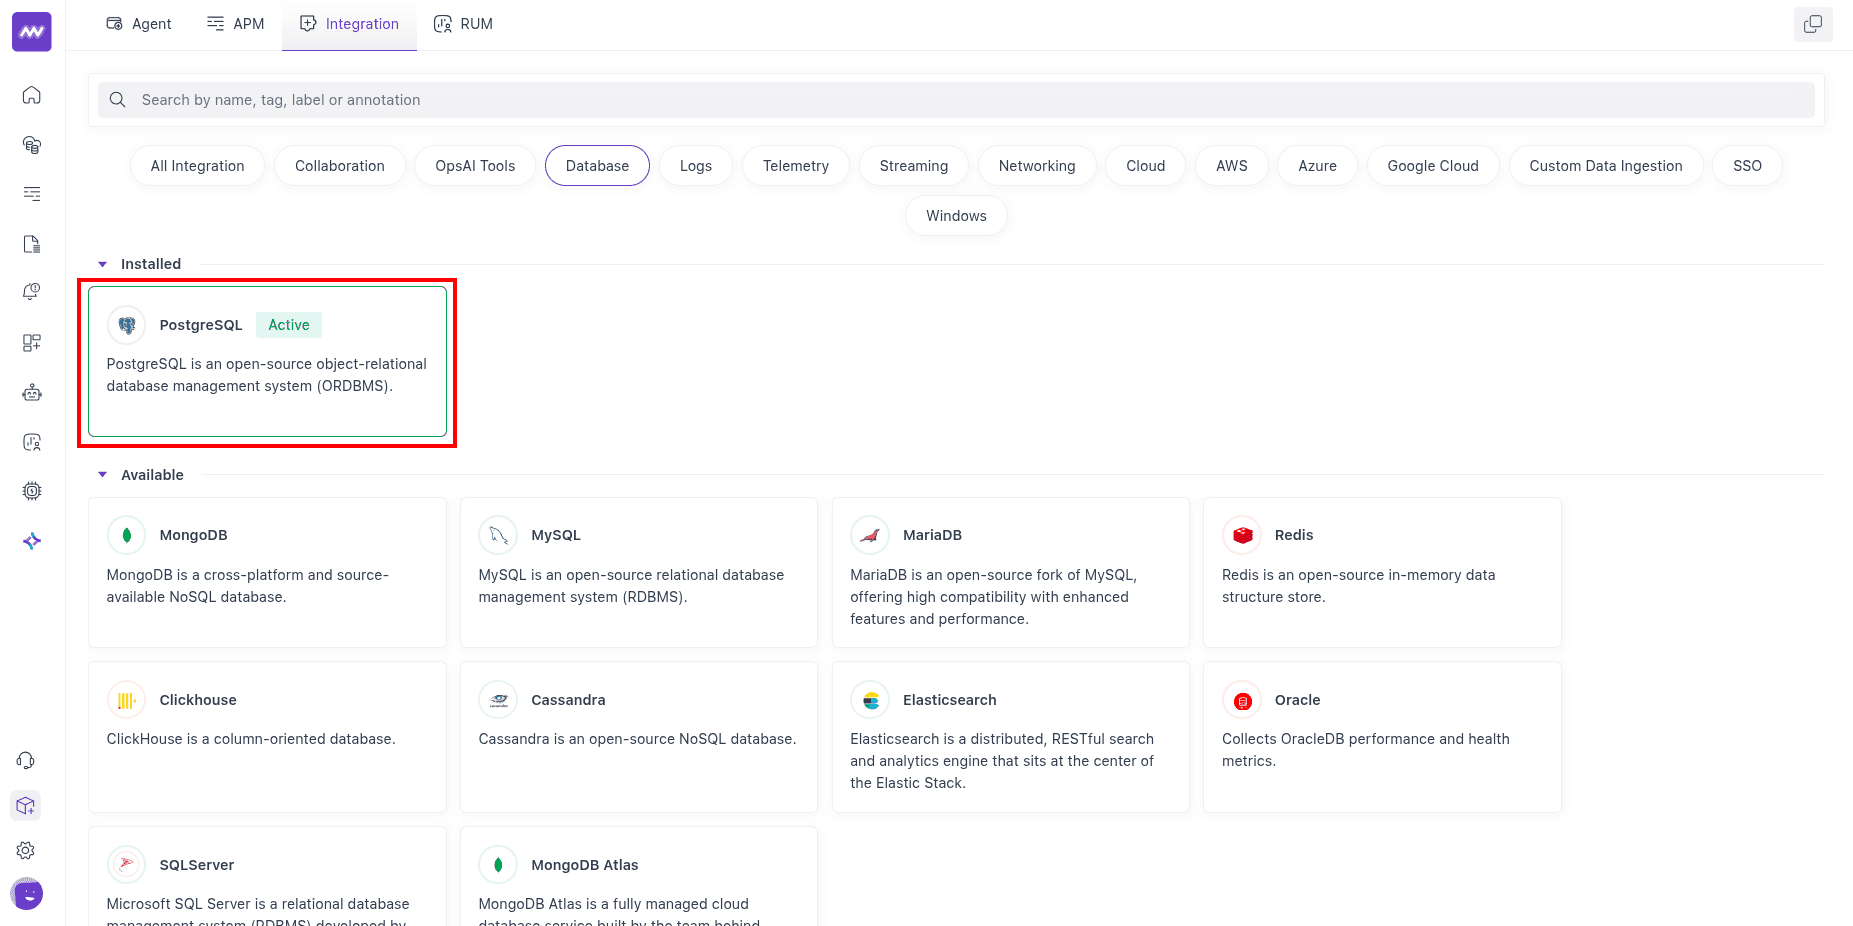Collapse the Available section
Viewport: 1853px width, 926px height.
point(102,474)
